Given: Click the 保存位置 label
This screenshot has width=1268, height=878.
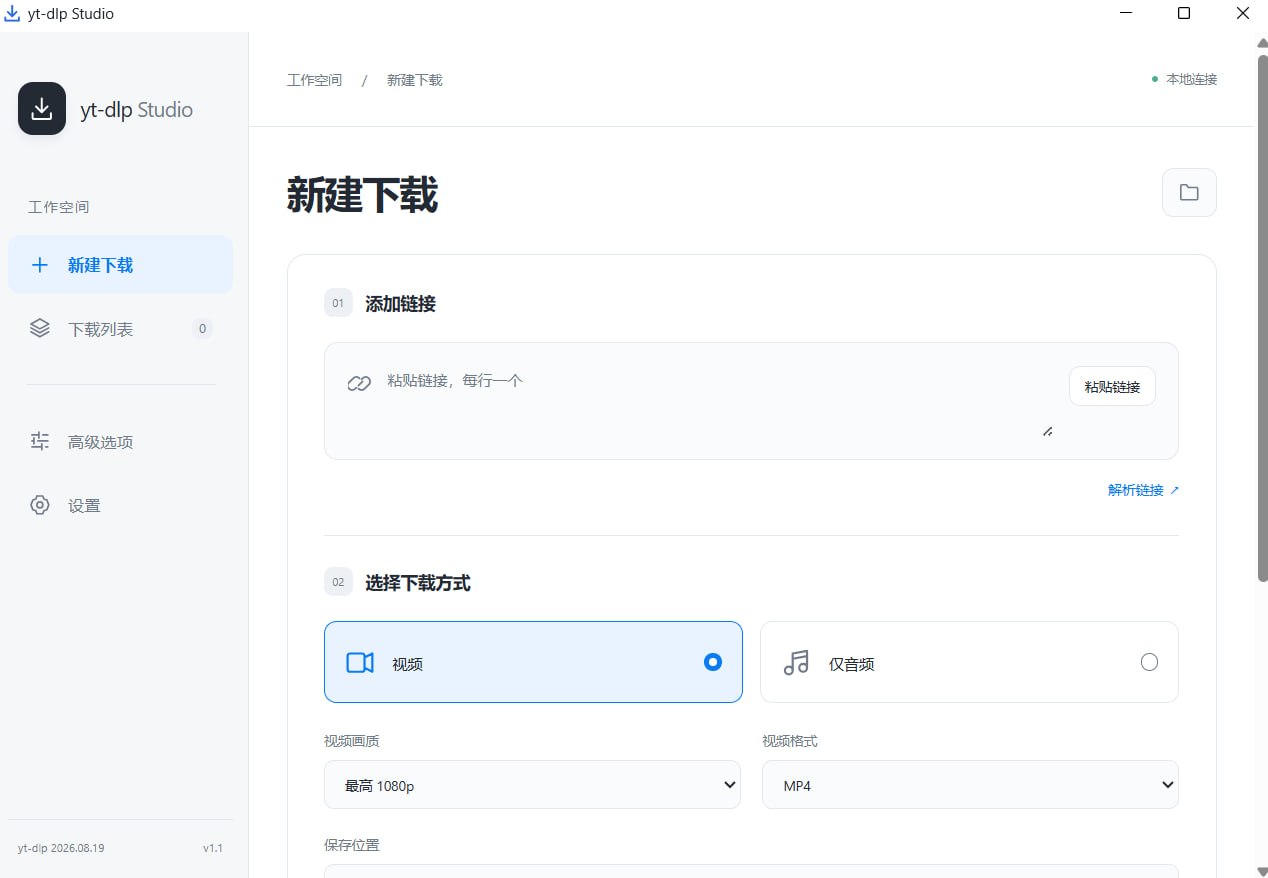Looking at the screenshot, I should click(x=351, y=845).
